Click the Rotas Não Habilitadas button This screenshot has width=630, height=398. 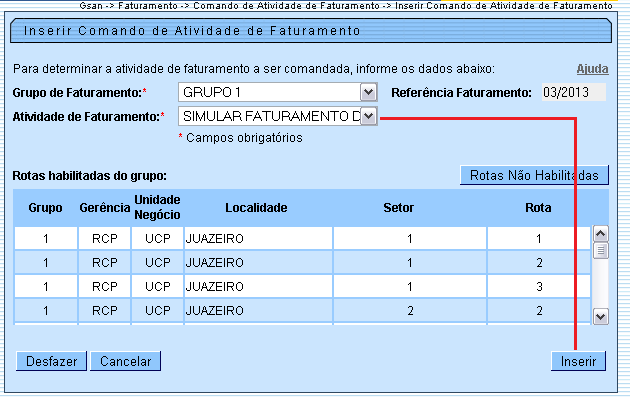coord(534,175)
